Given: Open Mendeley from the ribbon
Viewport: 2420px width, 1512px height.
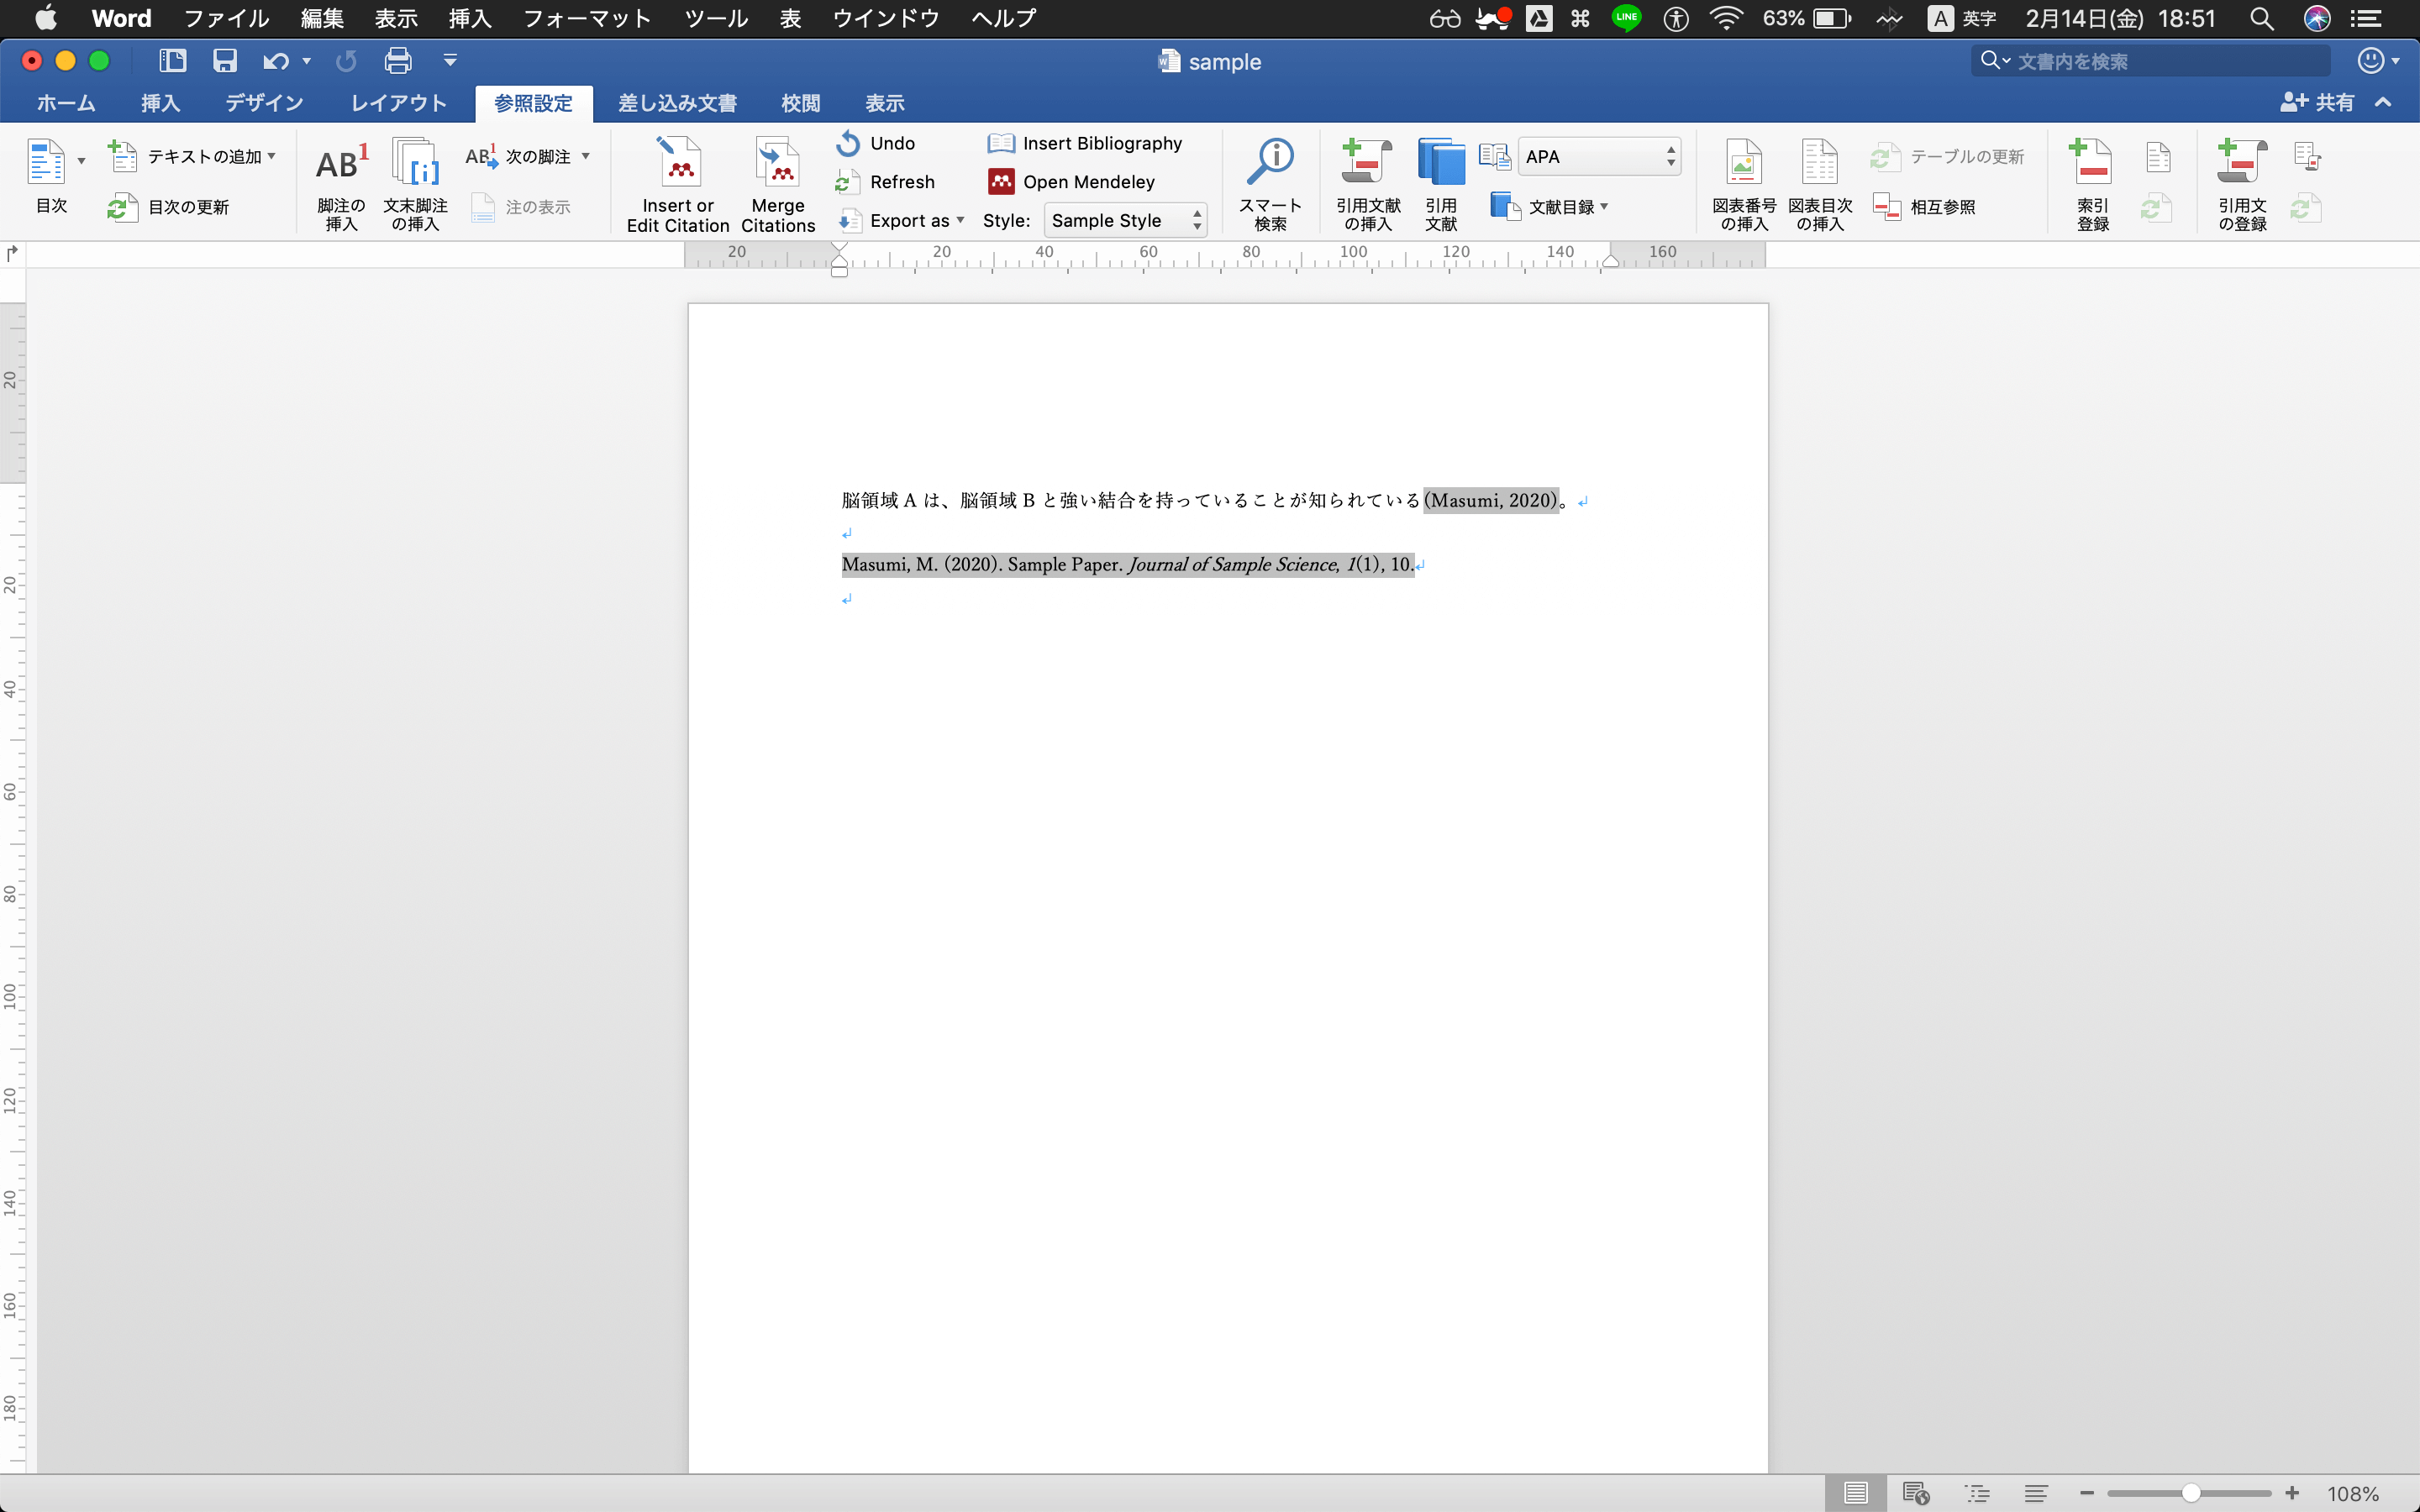Looking at the screenshot, I should pyautogui.click(x=1071, y=182).
